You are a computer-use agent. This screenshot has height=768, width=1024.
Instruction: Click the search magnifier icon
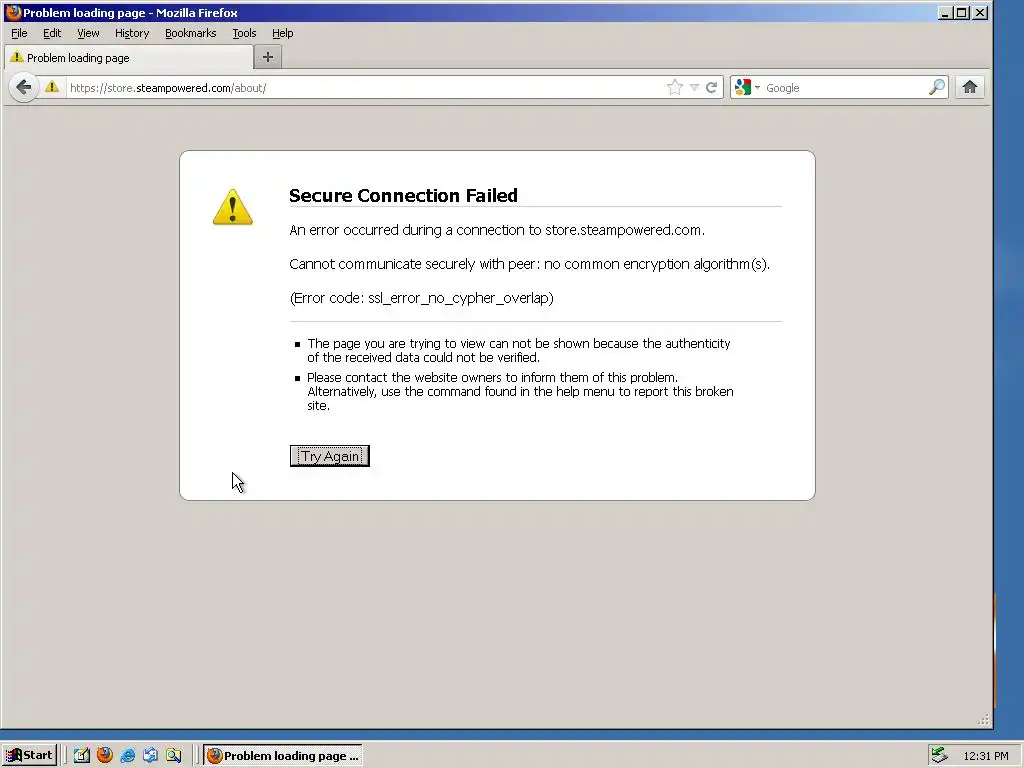pyautogui.click(x=937, y=88)
